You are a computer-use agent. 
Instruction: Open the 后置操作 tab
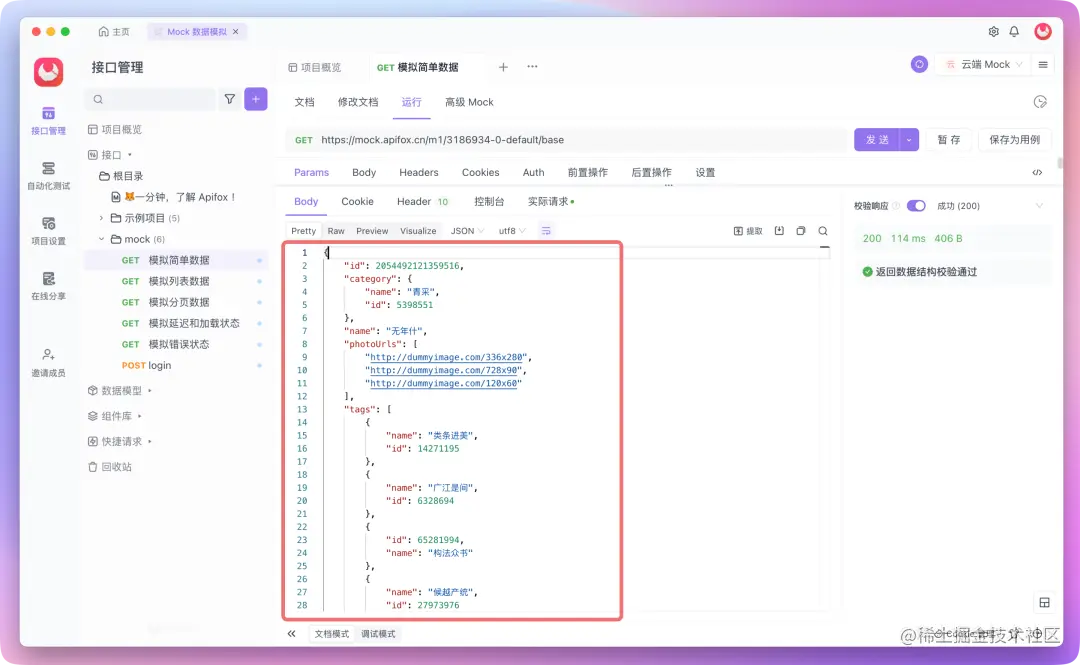click(651, 172)
